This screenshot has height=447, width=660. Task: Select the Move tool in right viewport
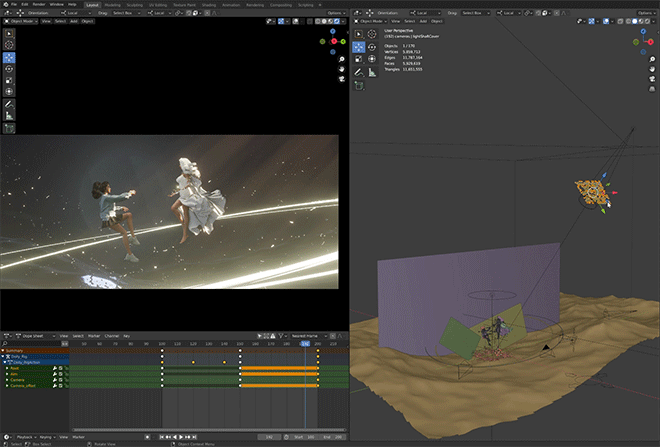[359, 47]
